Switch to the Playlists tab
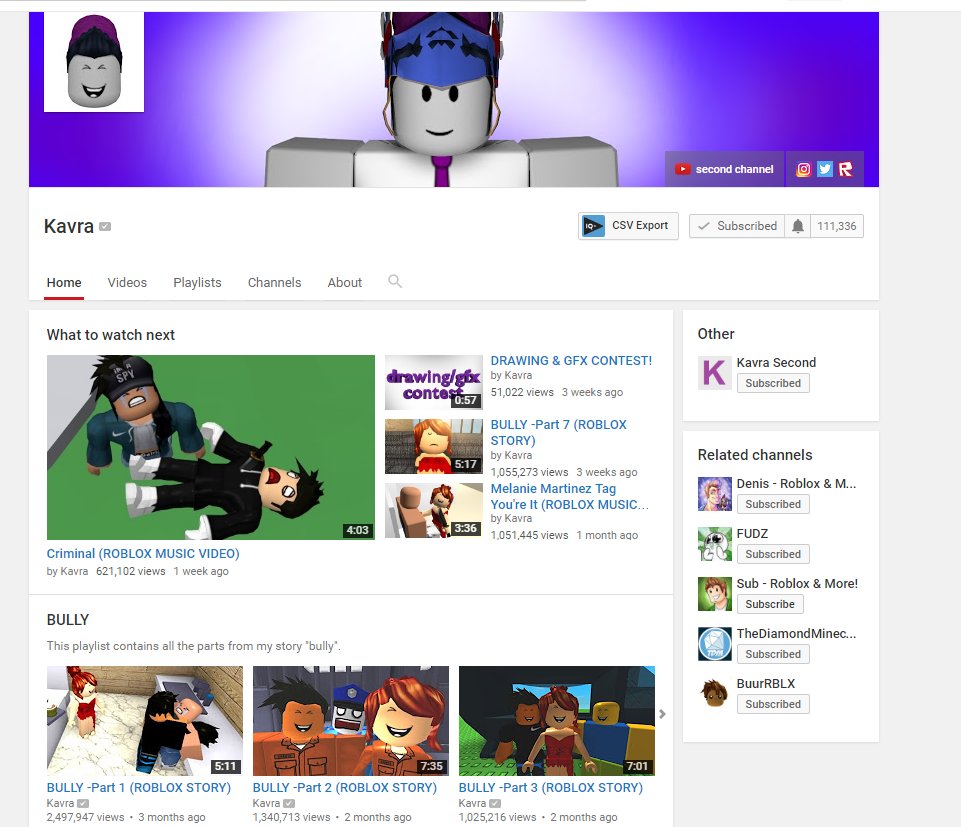 [x=197, y=283]
